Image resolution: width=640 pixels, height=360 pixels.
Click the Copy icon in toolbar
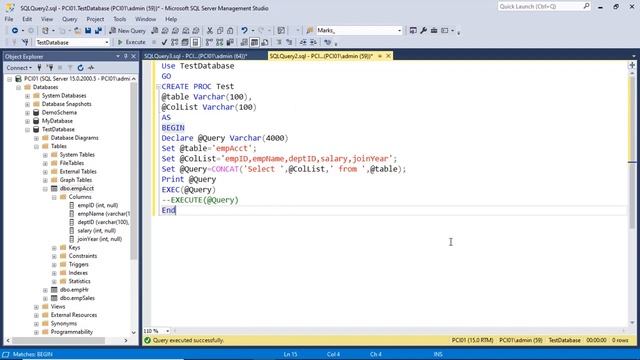[220, 31]
